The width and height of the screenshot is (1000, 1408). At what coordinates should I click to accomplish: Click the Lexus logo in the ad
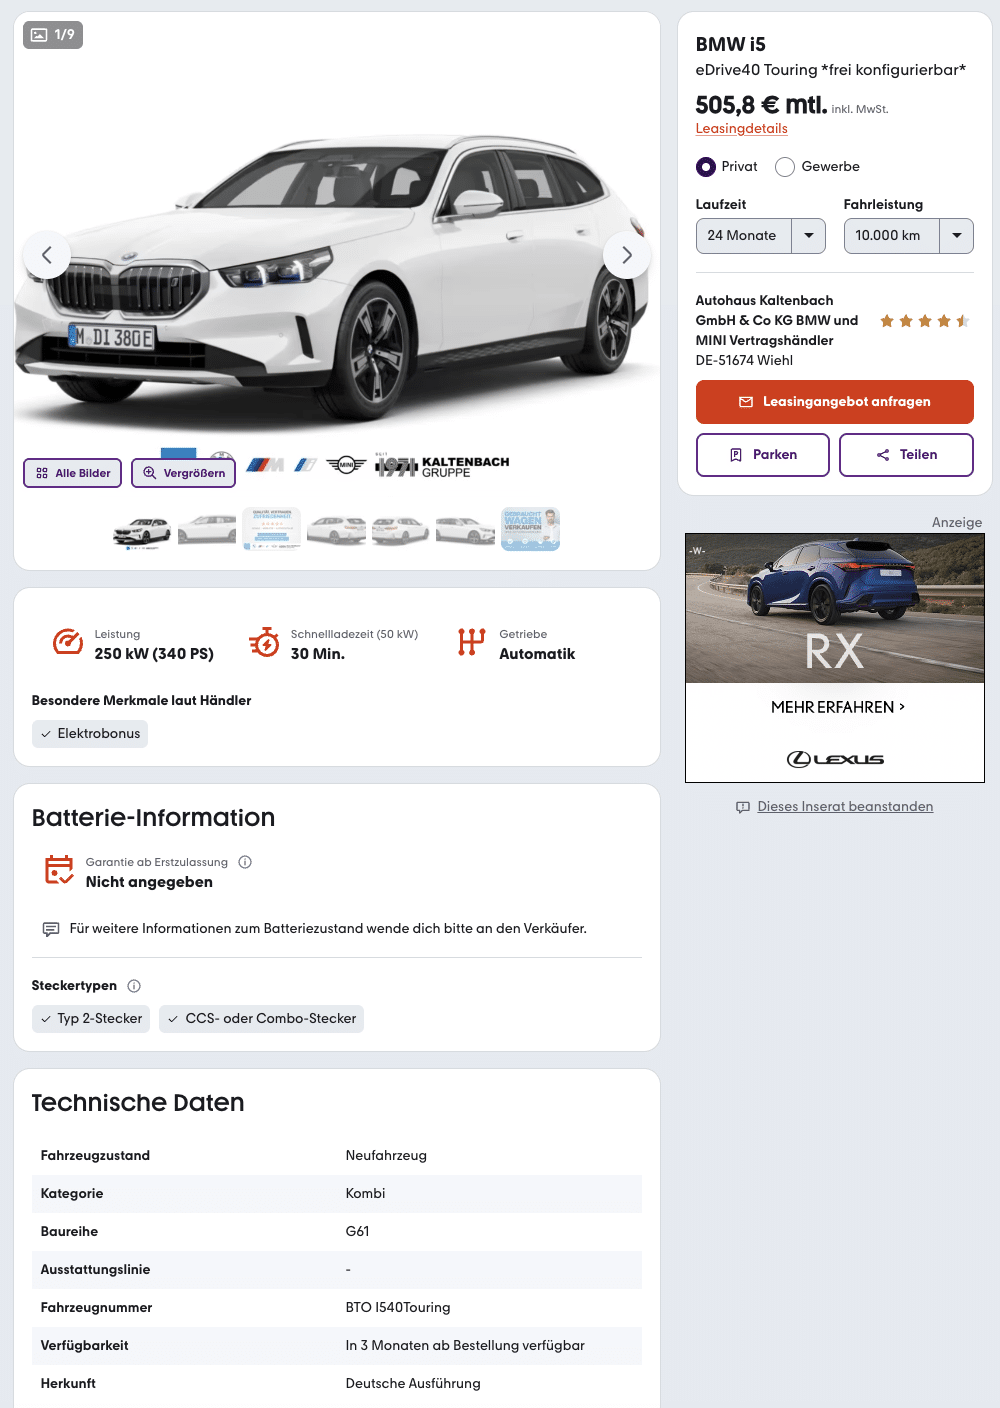[x=835, y=759]
